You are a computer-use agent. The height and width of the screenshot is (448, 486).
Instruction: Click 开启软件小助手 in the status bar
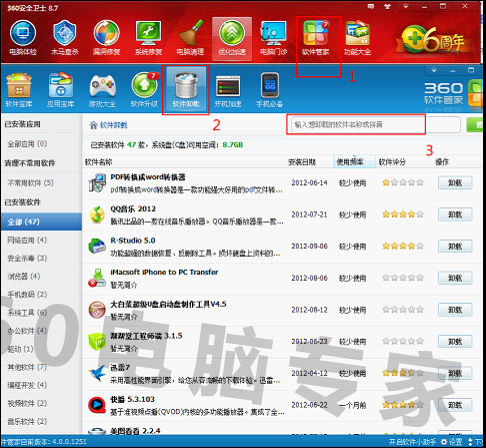(412, 442)
